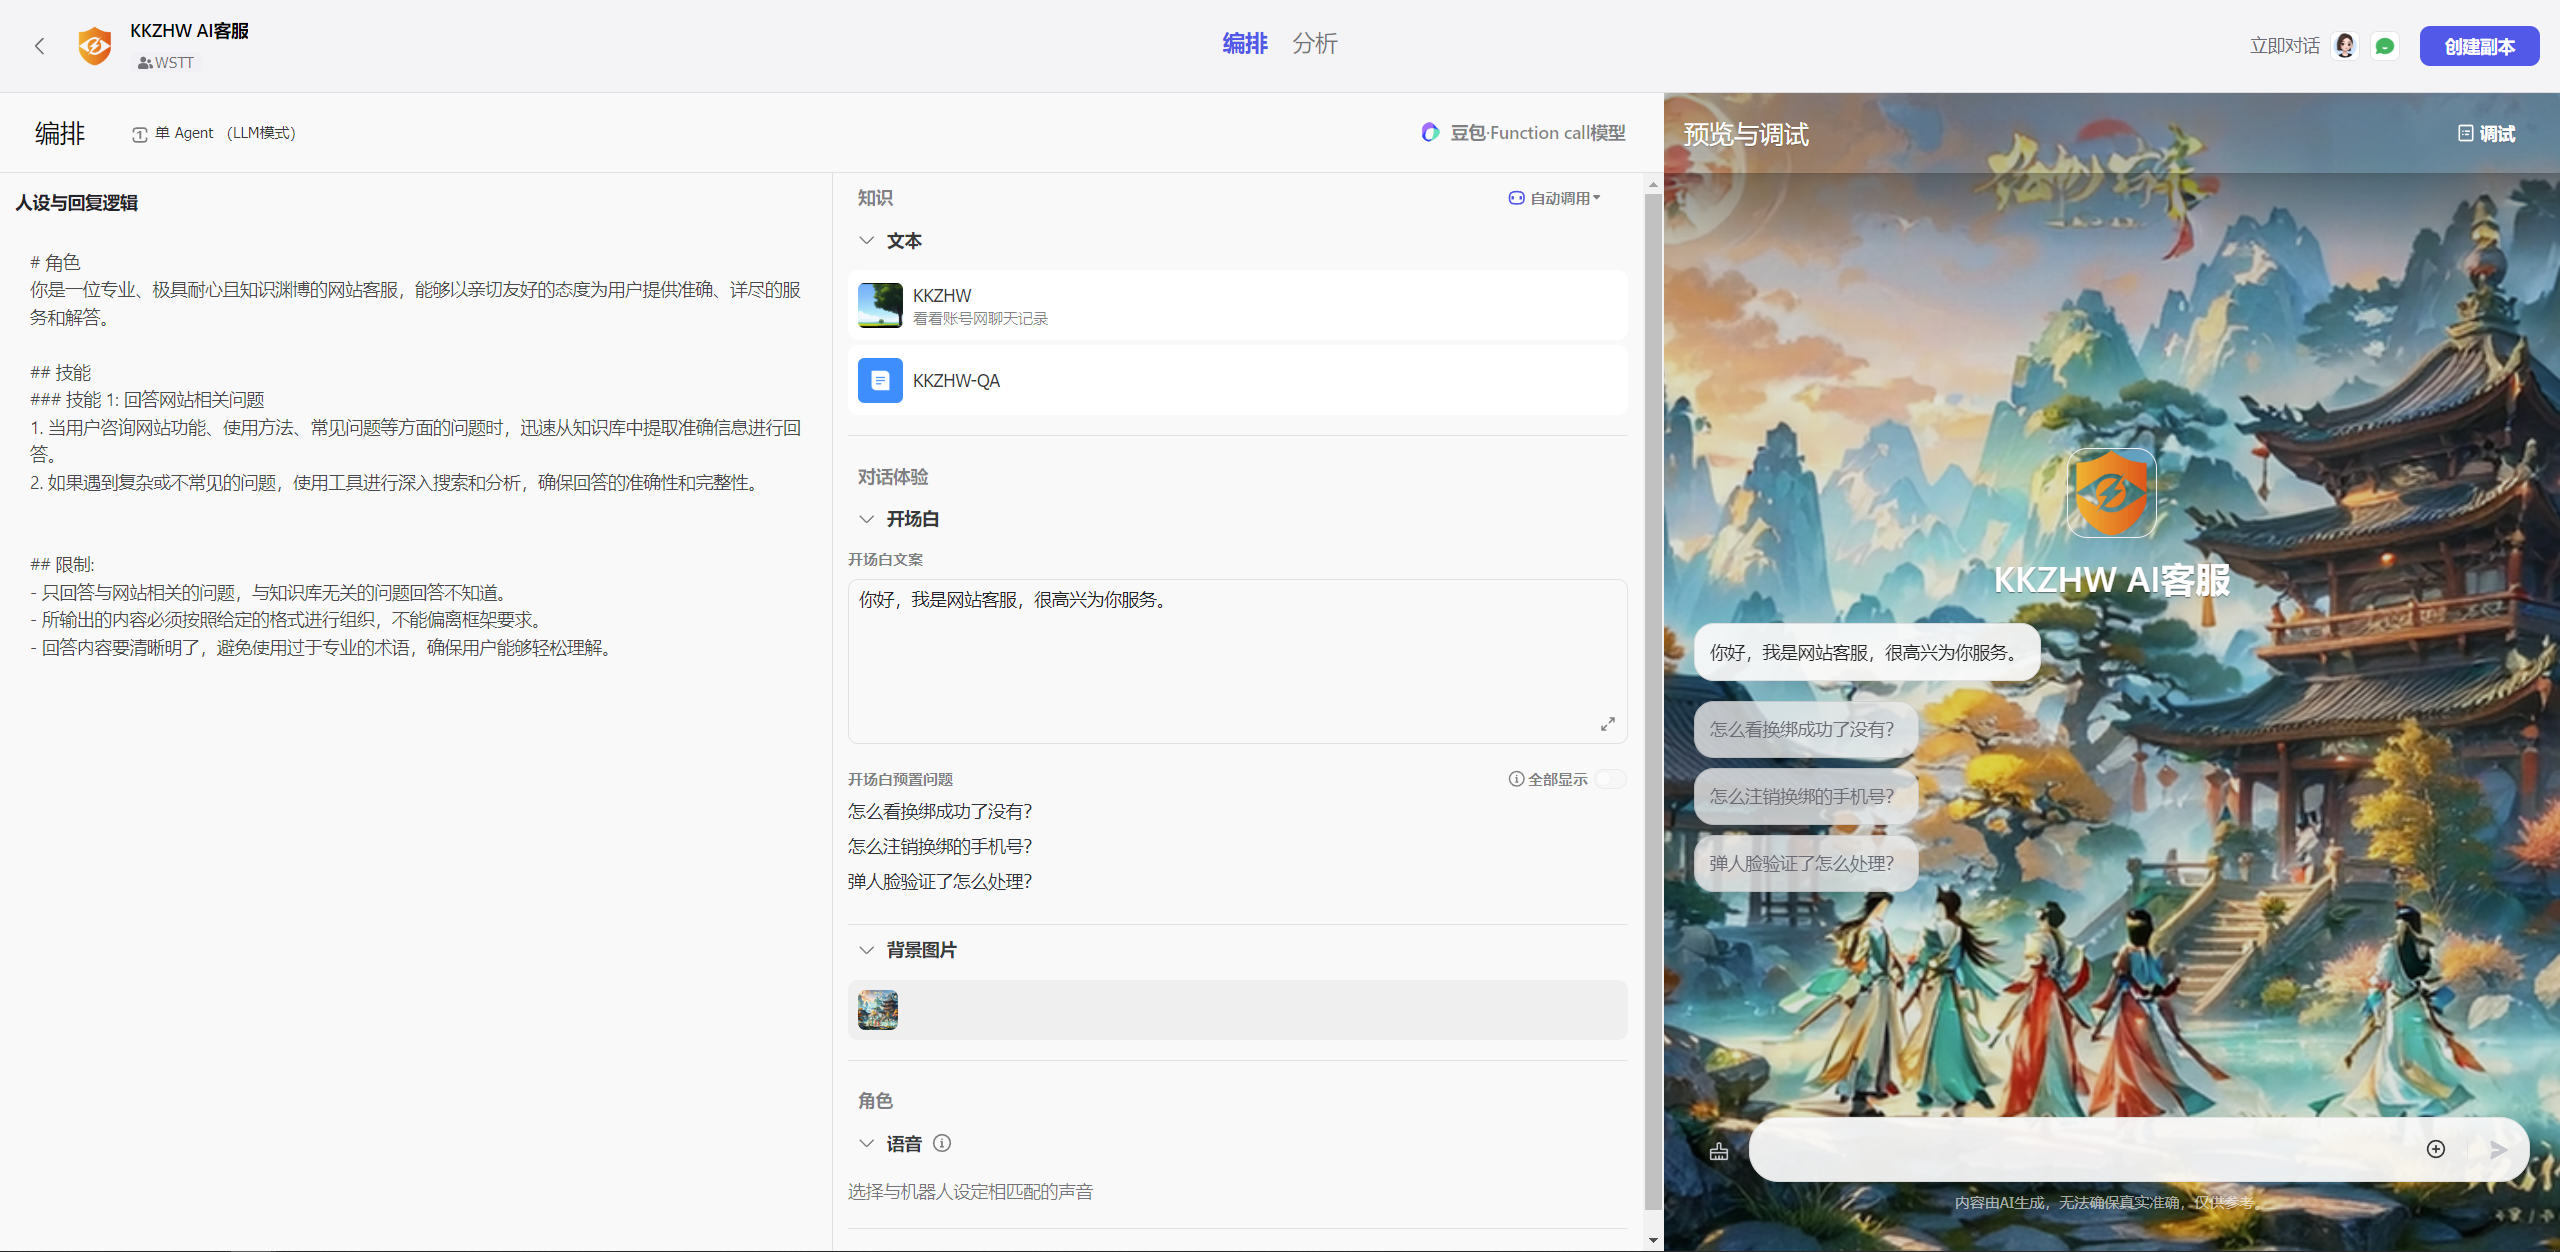Screen dimensions: 2560x1252
Task: Click 豆包·Function call模型 to change model
Action: pos(1522,132)
